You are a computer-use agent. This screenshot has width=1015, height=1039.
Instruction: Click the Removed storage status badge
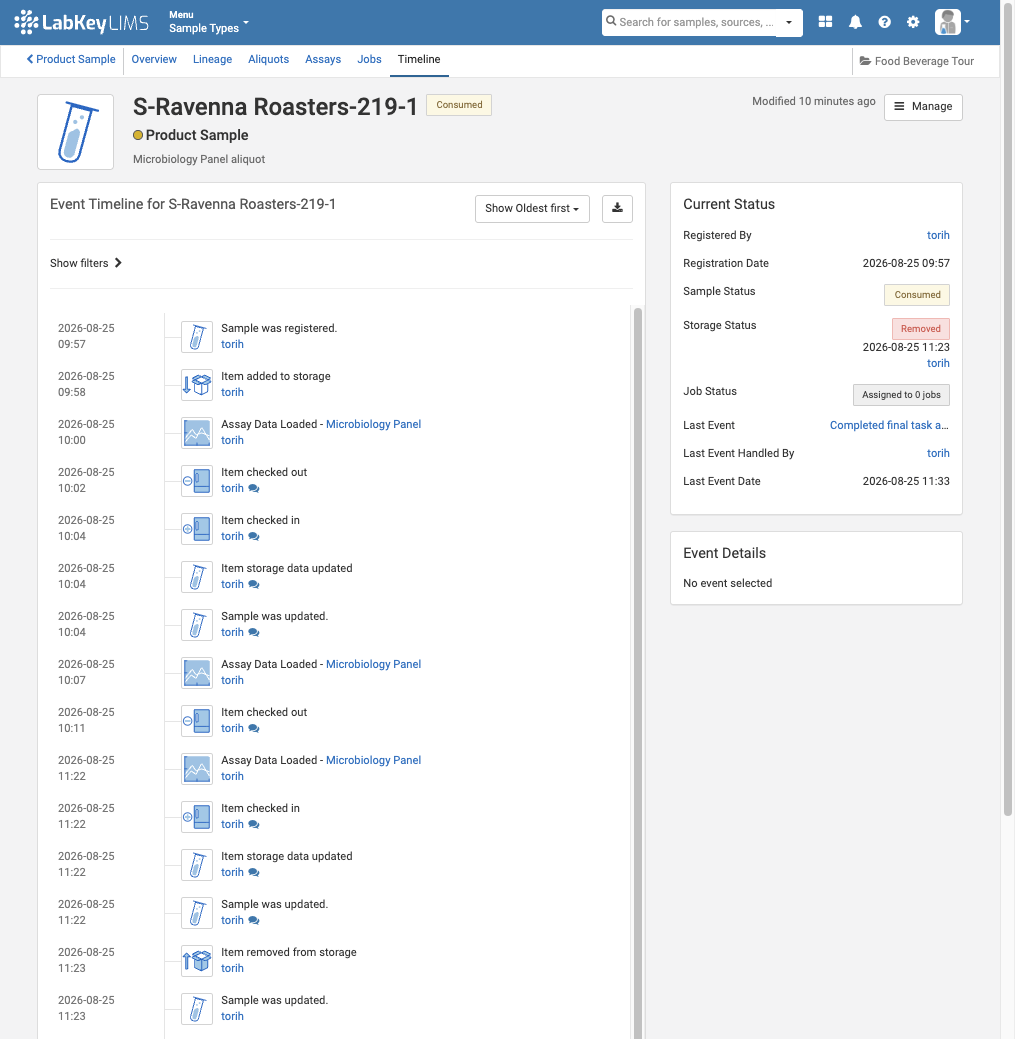click(x=920, y=329)
